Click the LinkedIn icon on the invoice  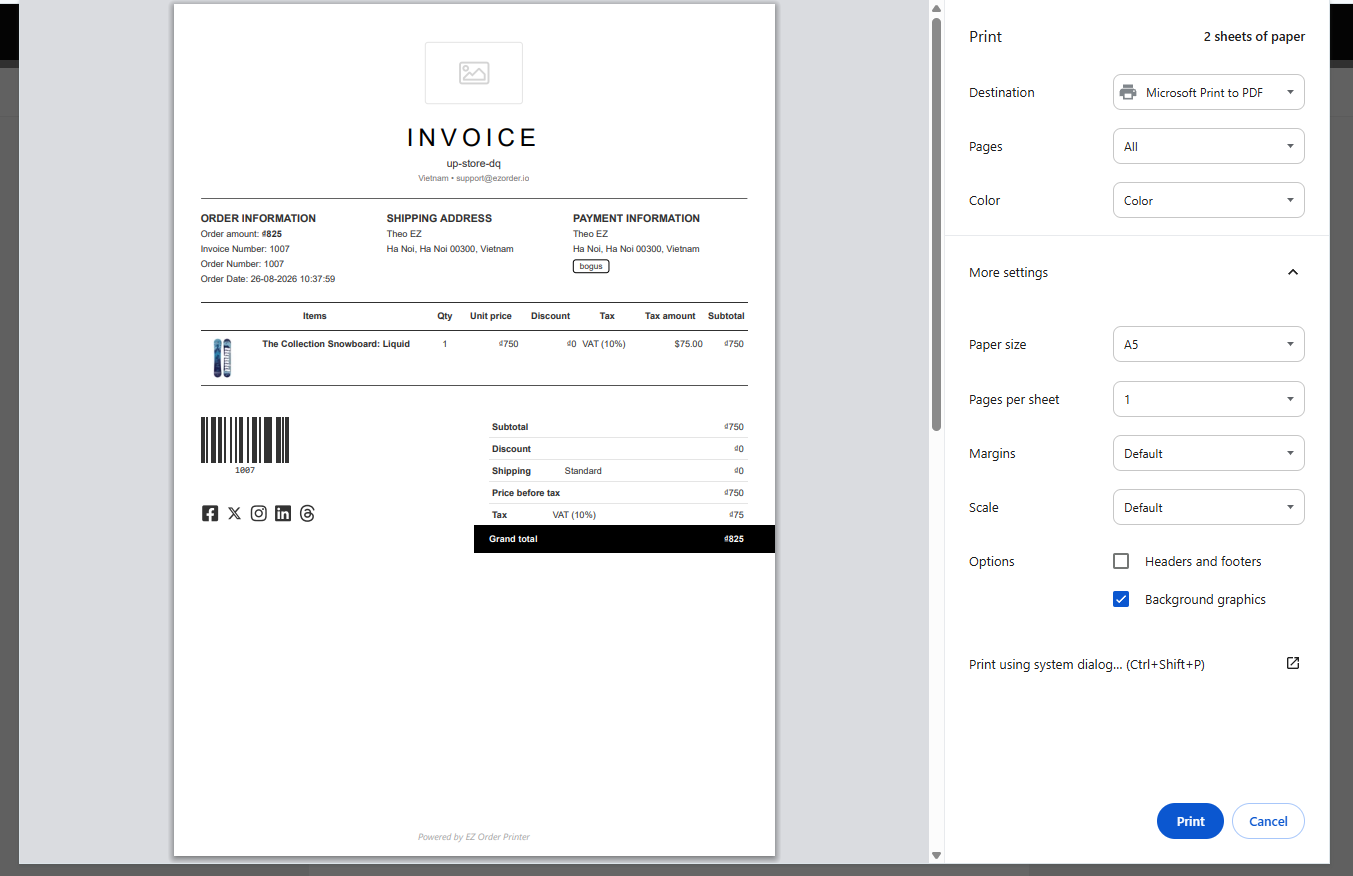point(283,513)
